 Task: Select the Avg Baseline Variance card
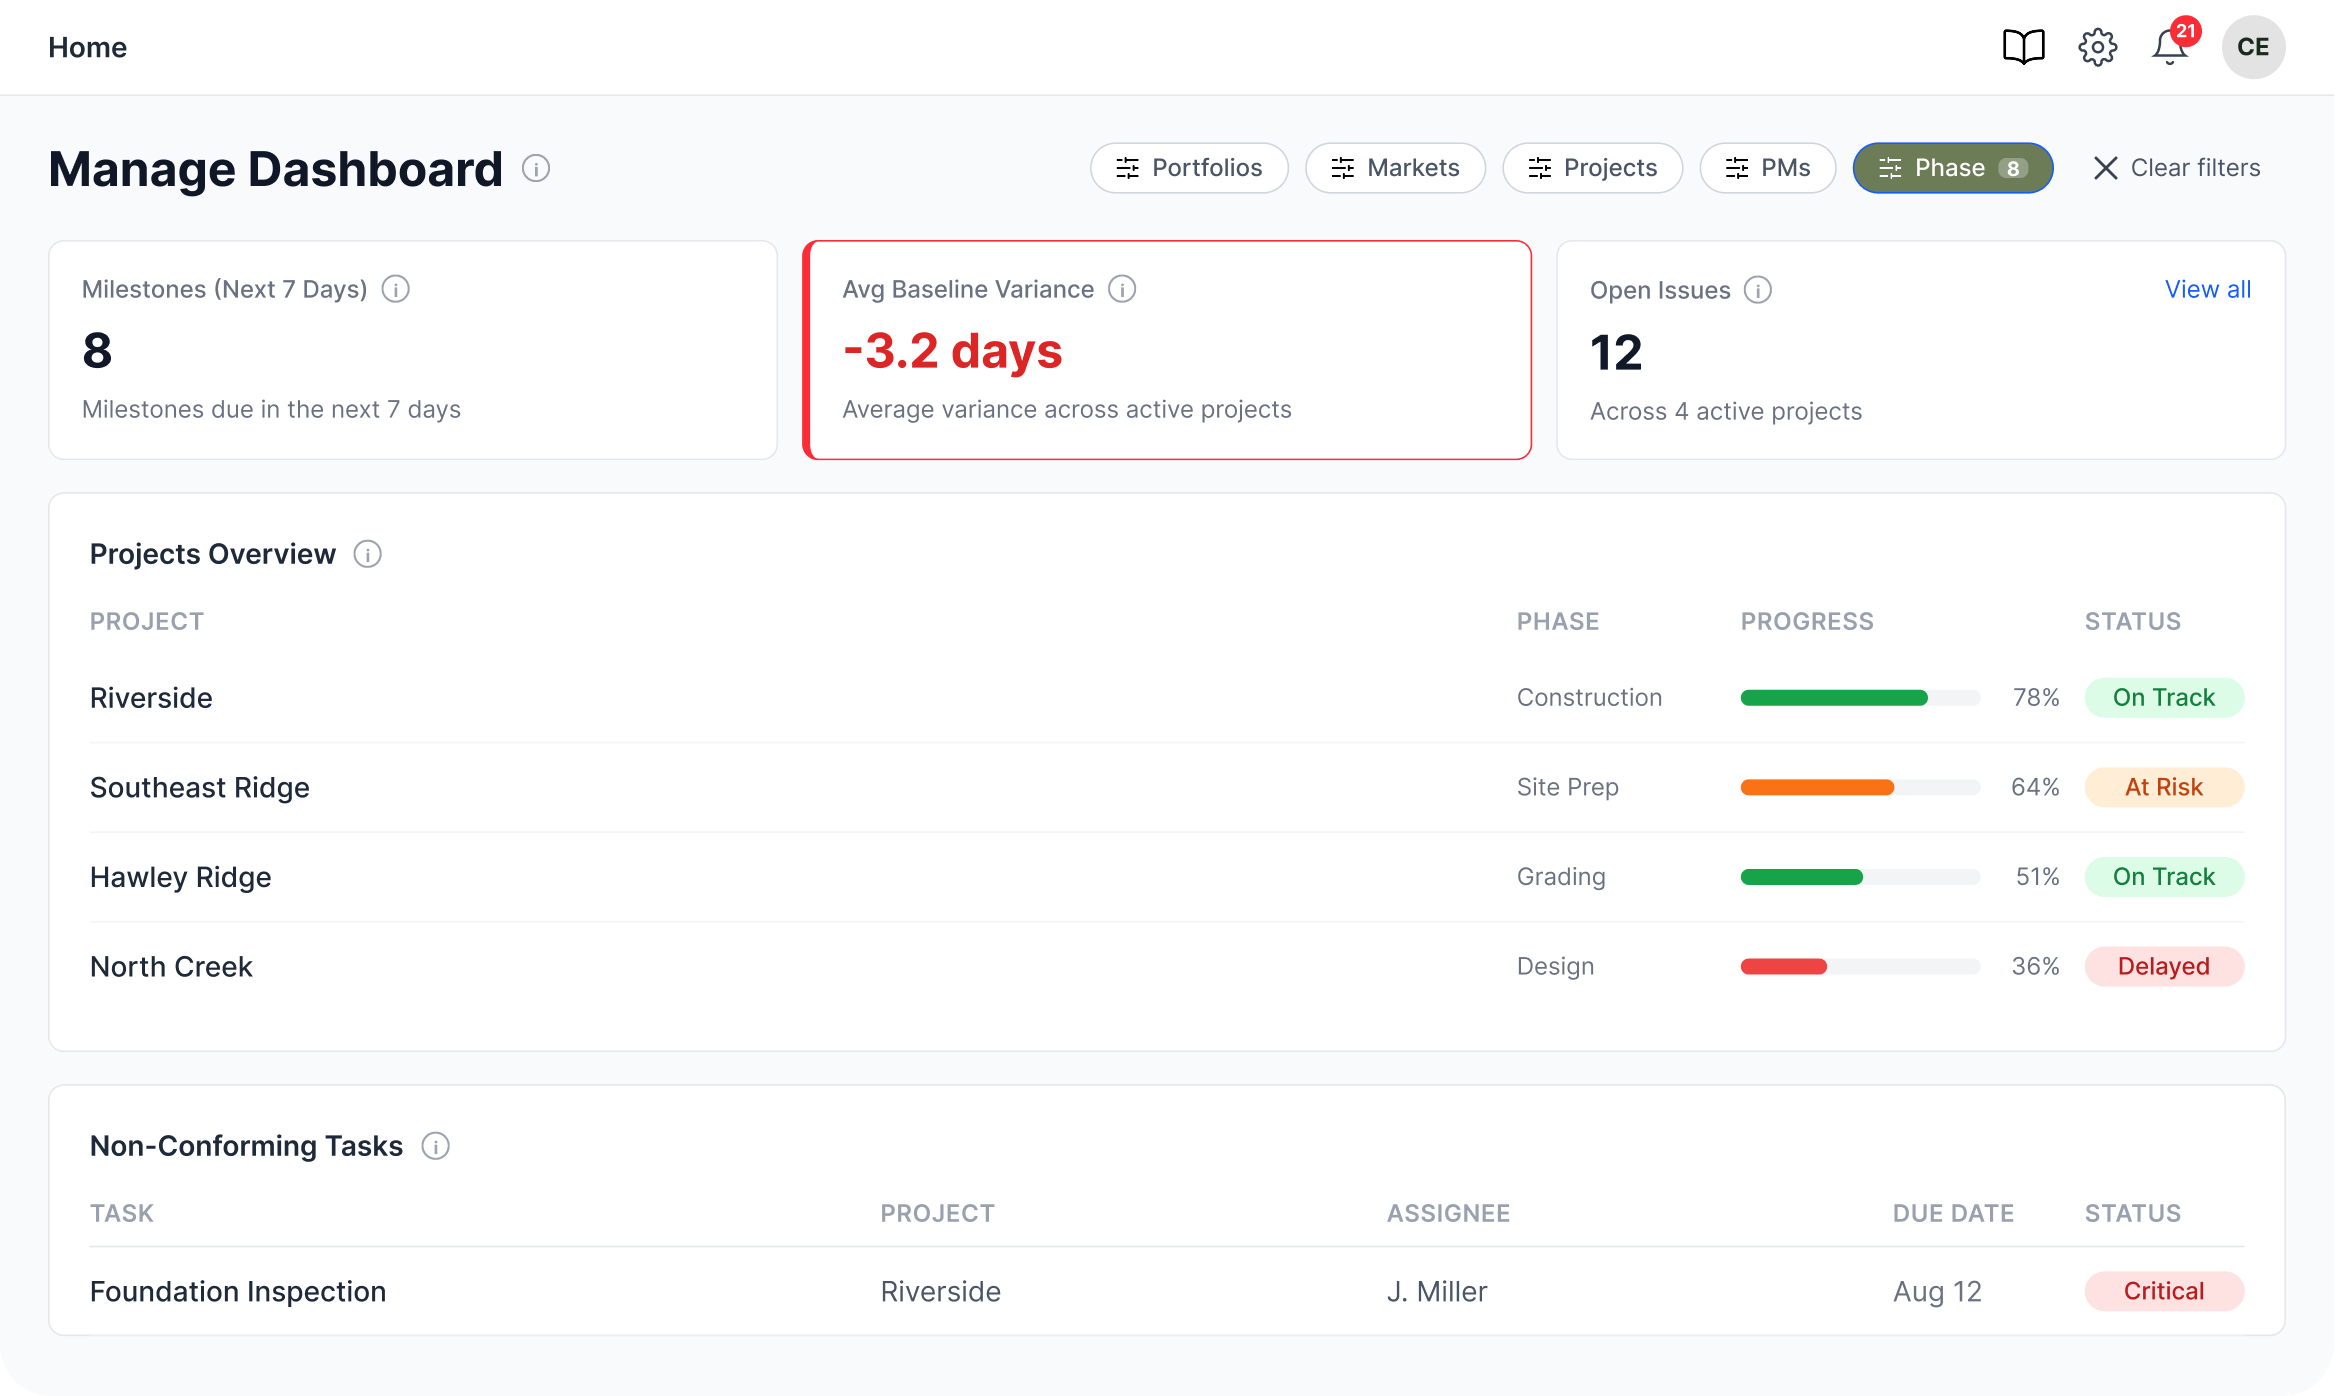pos(1167,350)
